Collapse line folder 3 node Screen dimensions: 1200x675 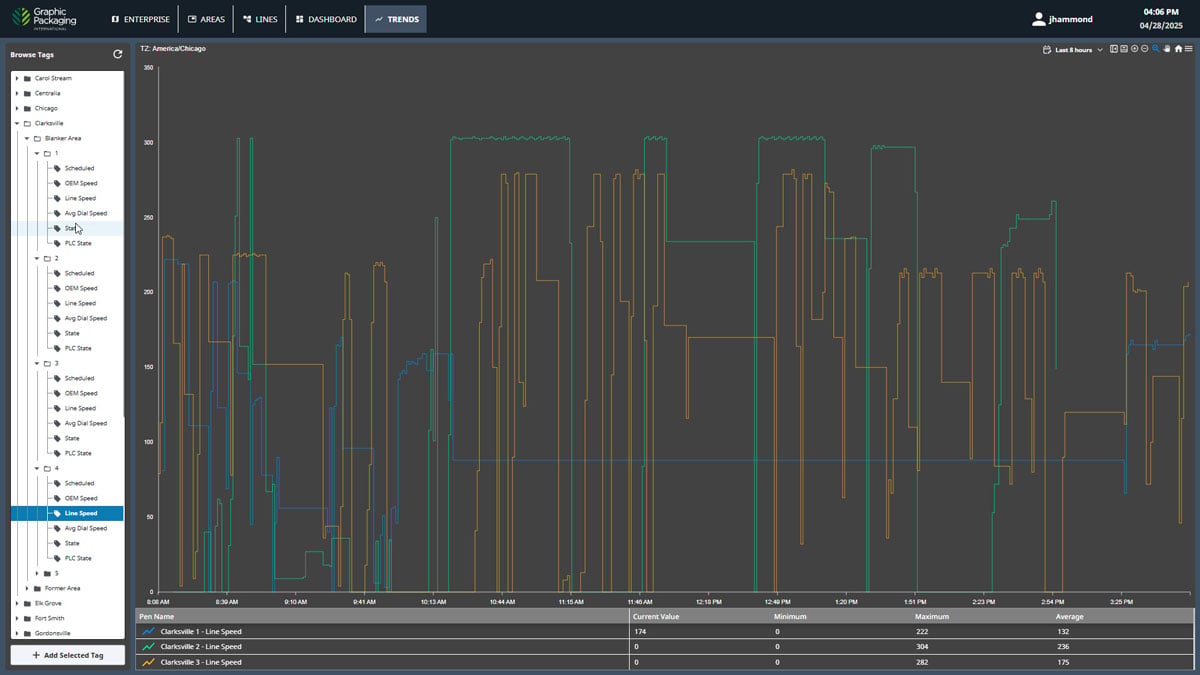point(37,363)
